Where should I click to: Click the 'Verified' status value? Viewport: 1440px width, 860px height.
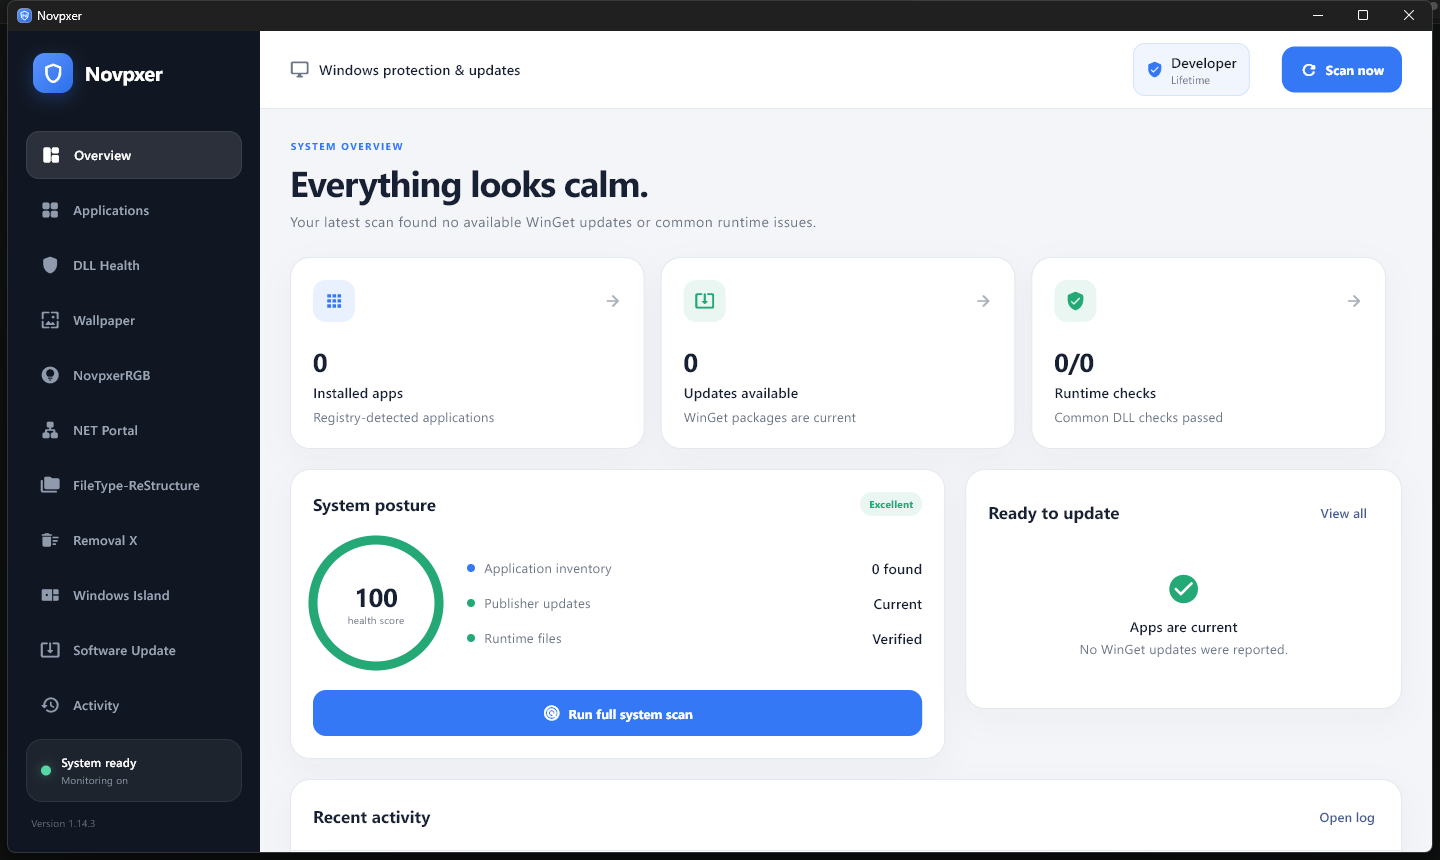click(897, 639)
